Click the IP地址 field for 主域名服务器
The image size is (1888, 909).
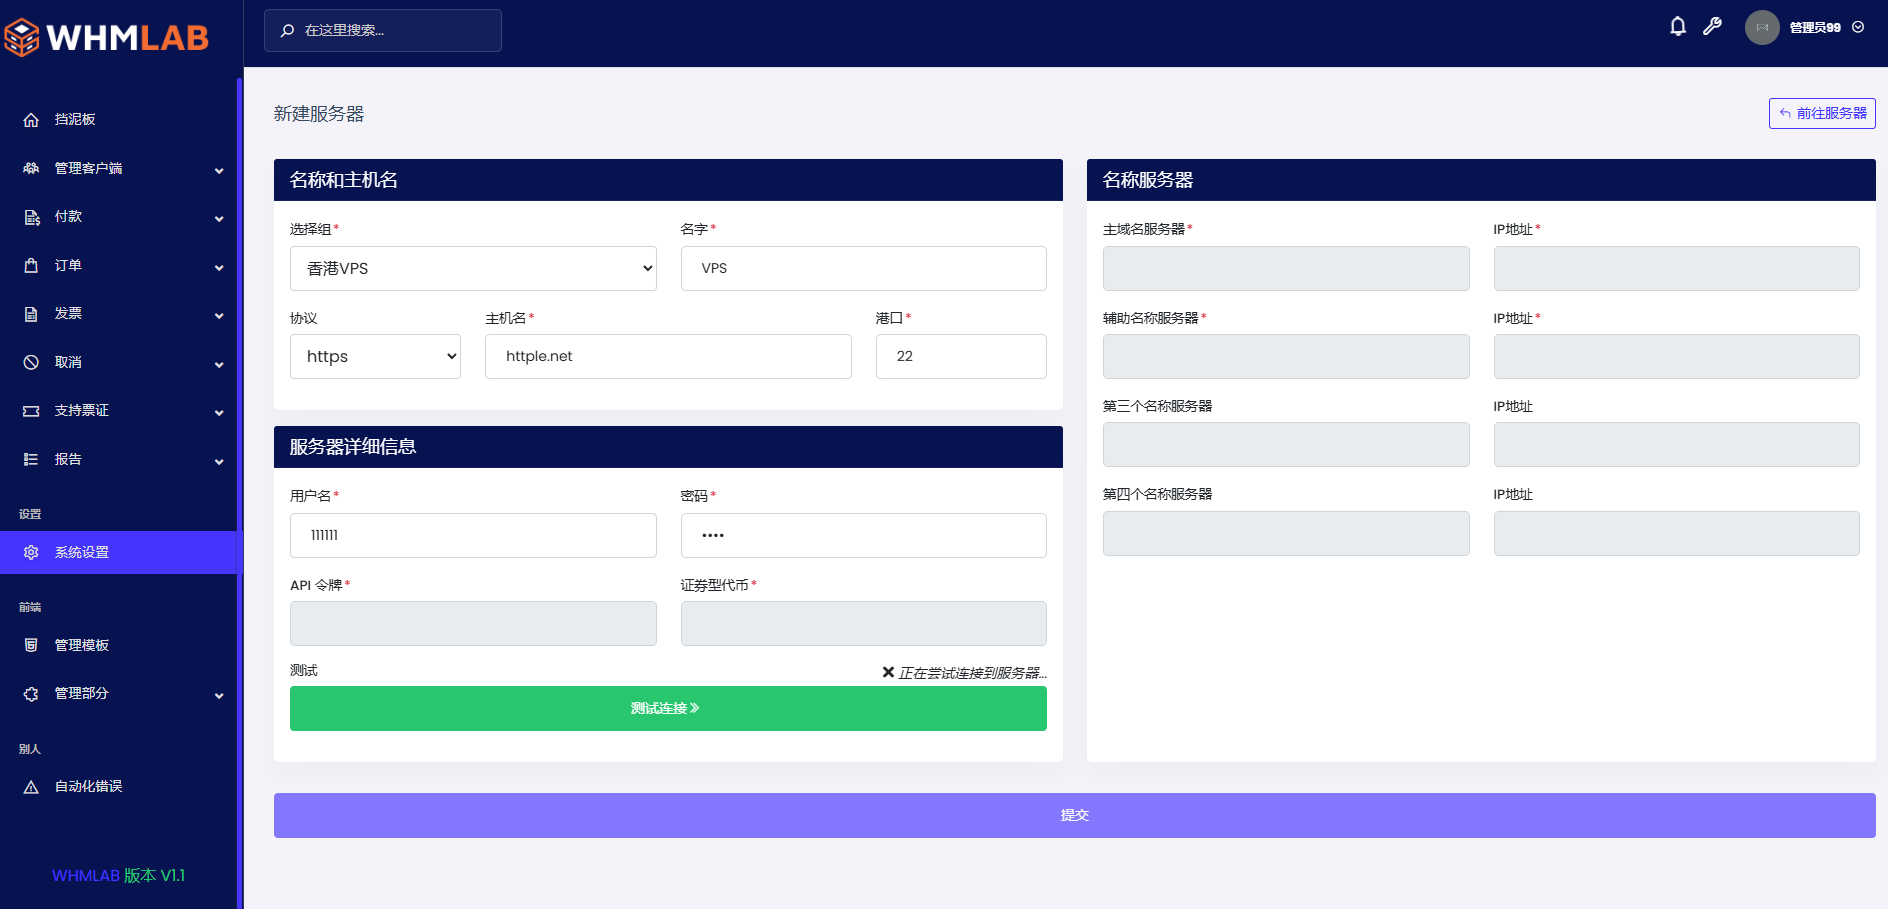pos(1677,268)
